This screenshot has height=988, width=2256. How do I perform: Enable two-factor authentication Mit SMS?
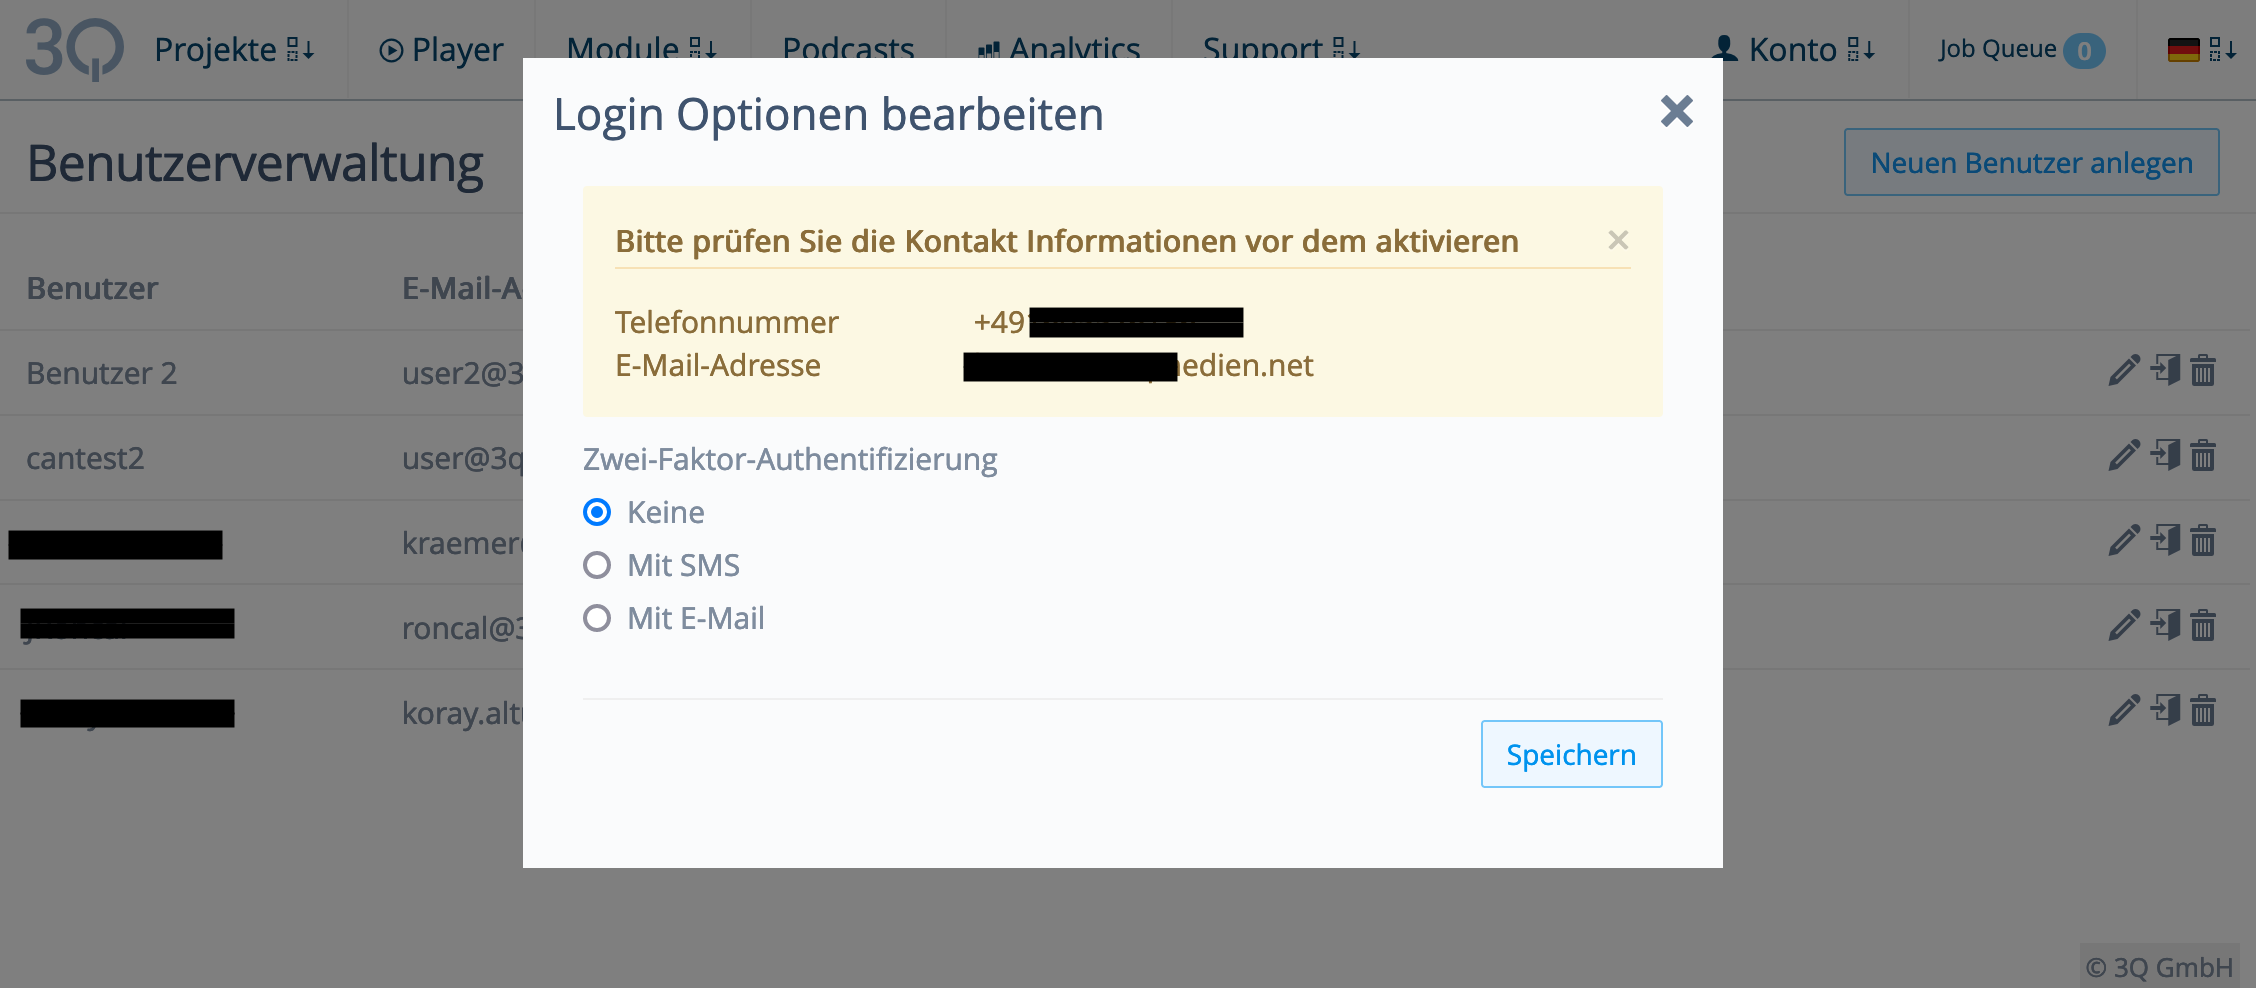[x=597, y=565]
